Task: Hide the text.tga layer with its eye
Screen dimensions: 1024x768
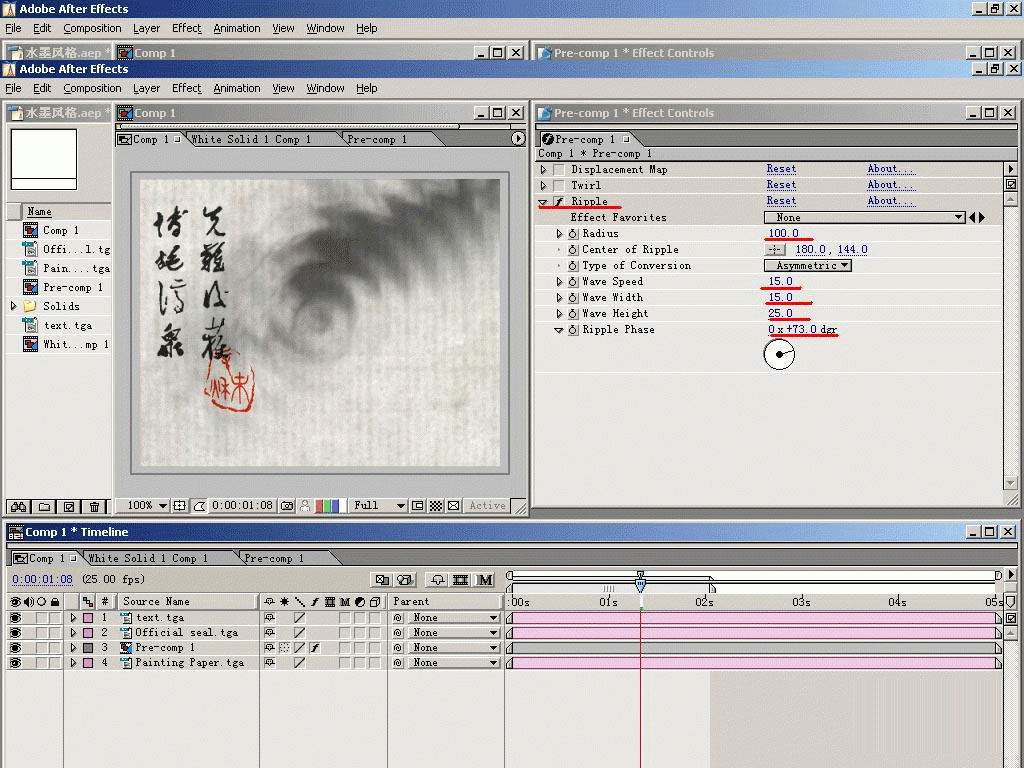Action: (15, 617)
